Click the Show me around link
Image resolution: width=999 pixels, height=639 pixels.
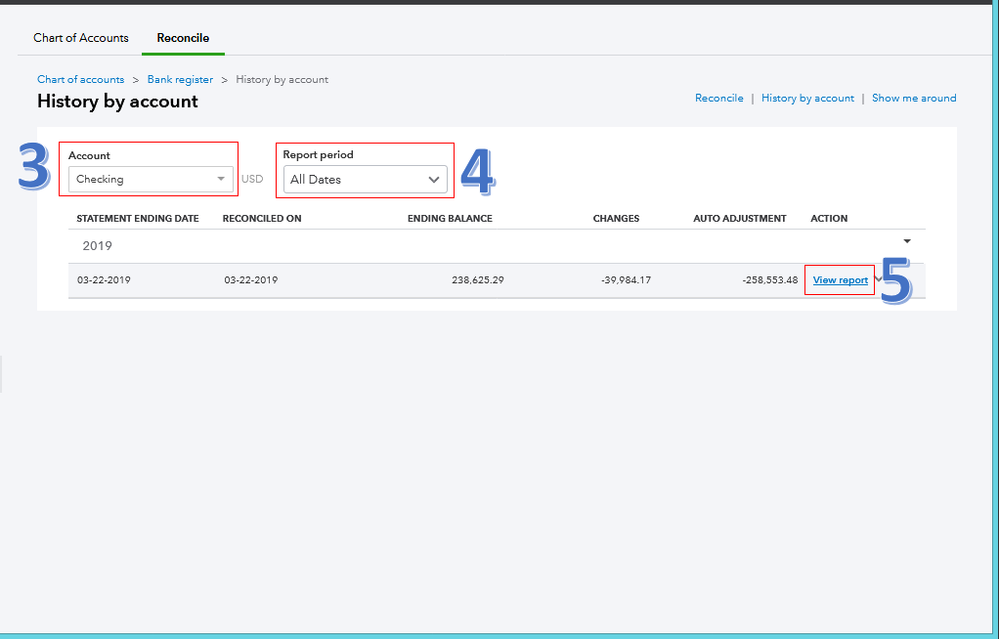click(x=914, y=98)
